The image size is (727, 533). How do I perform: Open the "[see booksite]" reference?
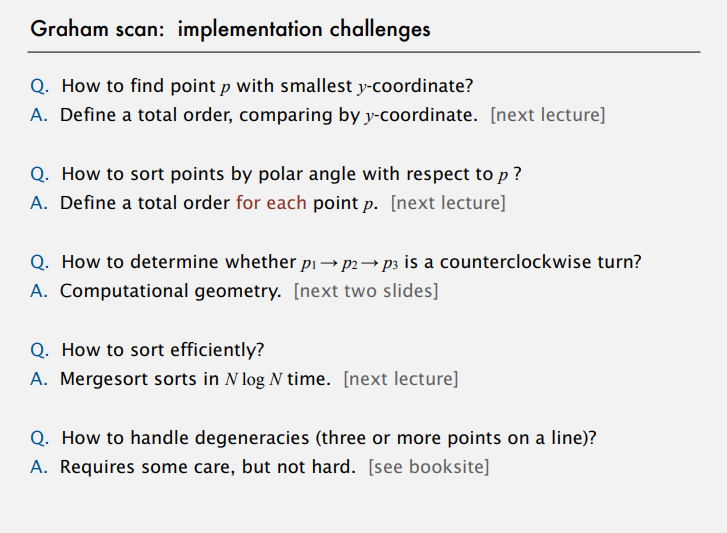(429, 467)
